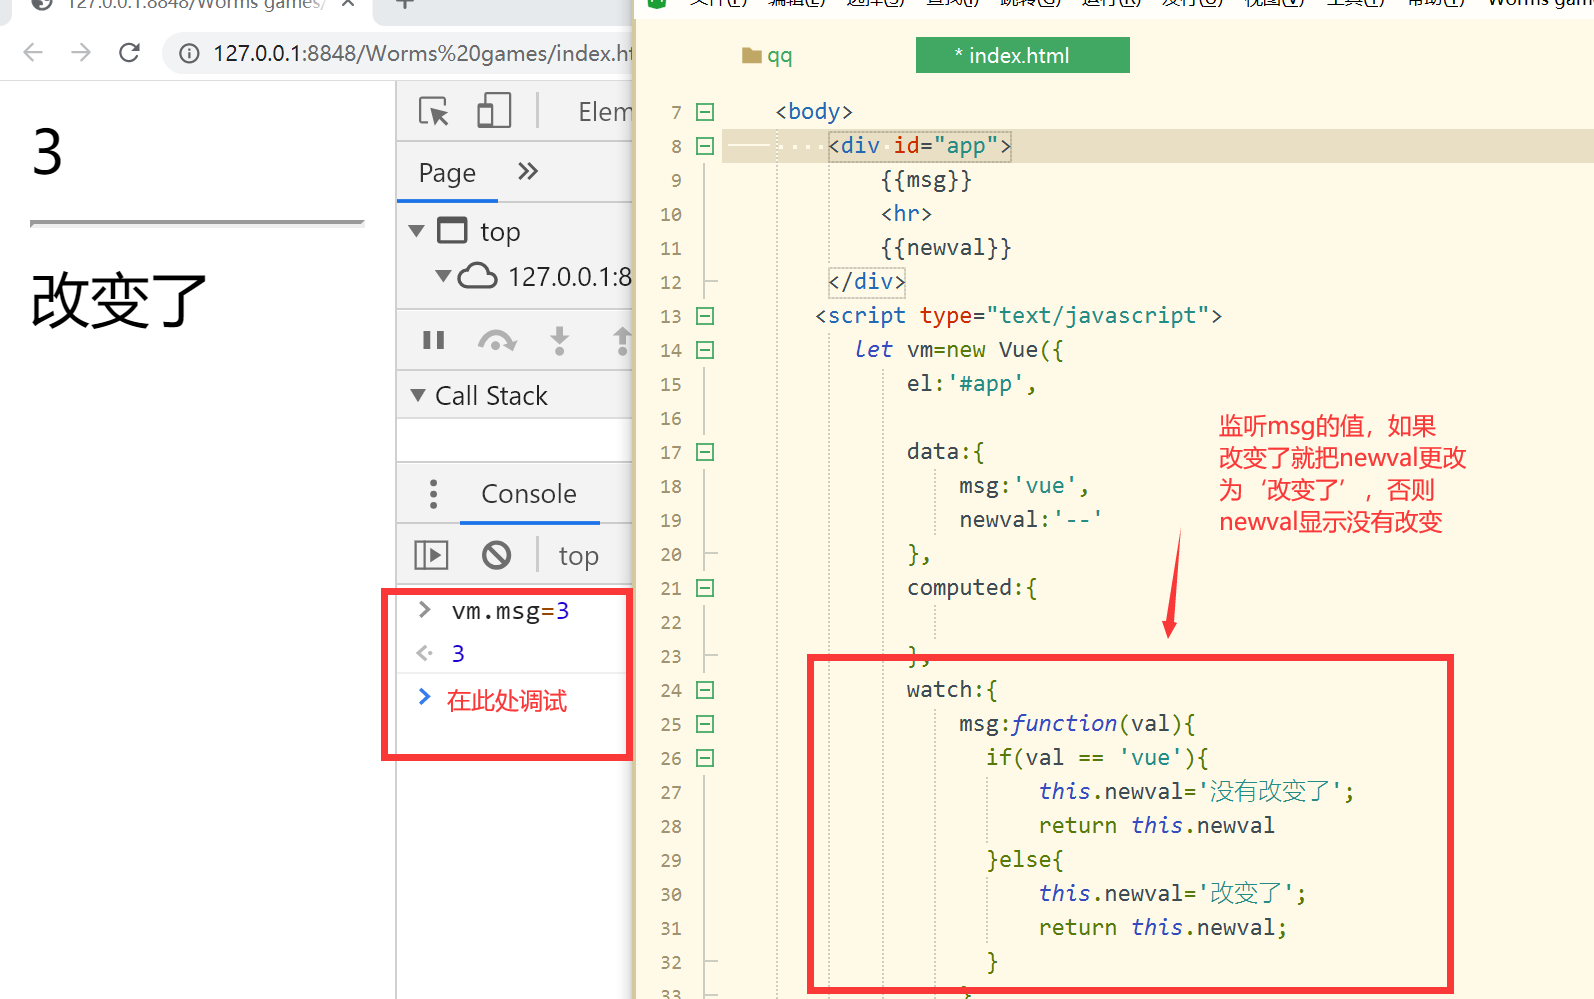Viewport: 1594px width, 999px height.
Task: Click the cloud icon beside 127.0.0.1
Action: [477, 276]
